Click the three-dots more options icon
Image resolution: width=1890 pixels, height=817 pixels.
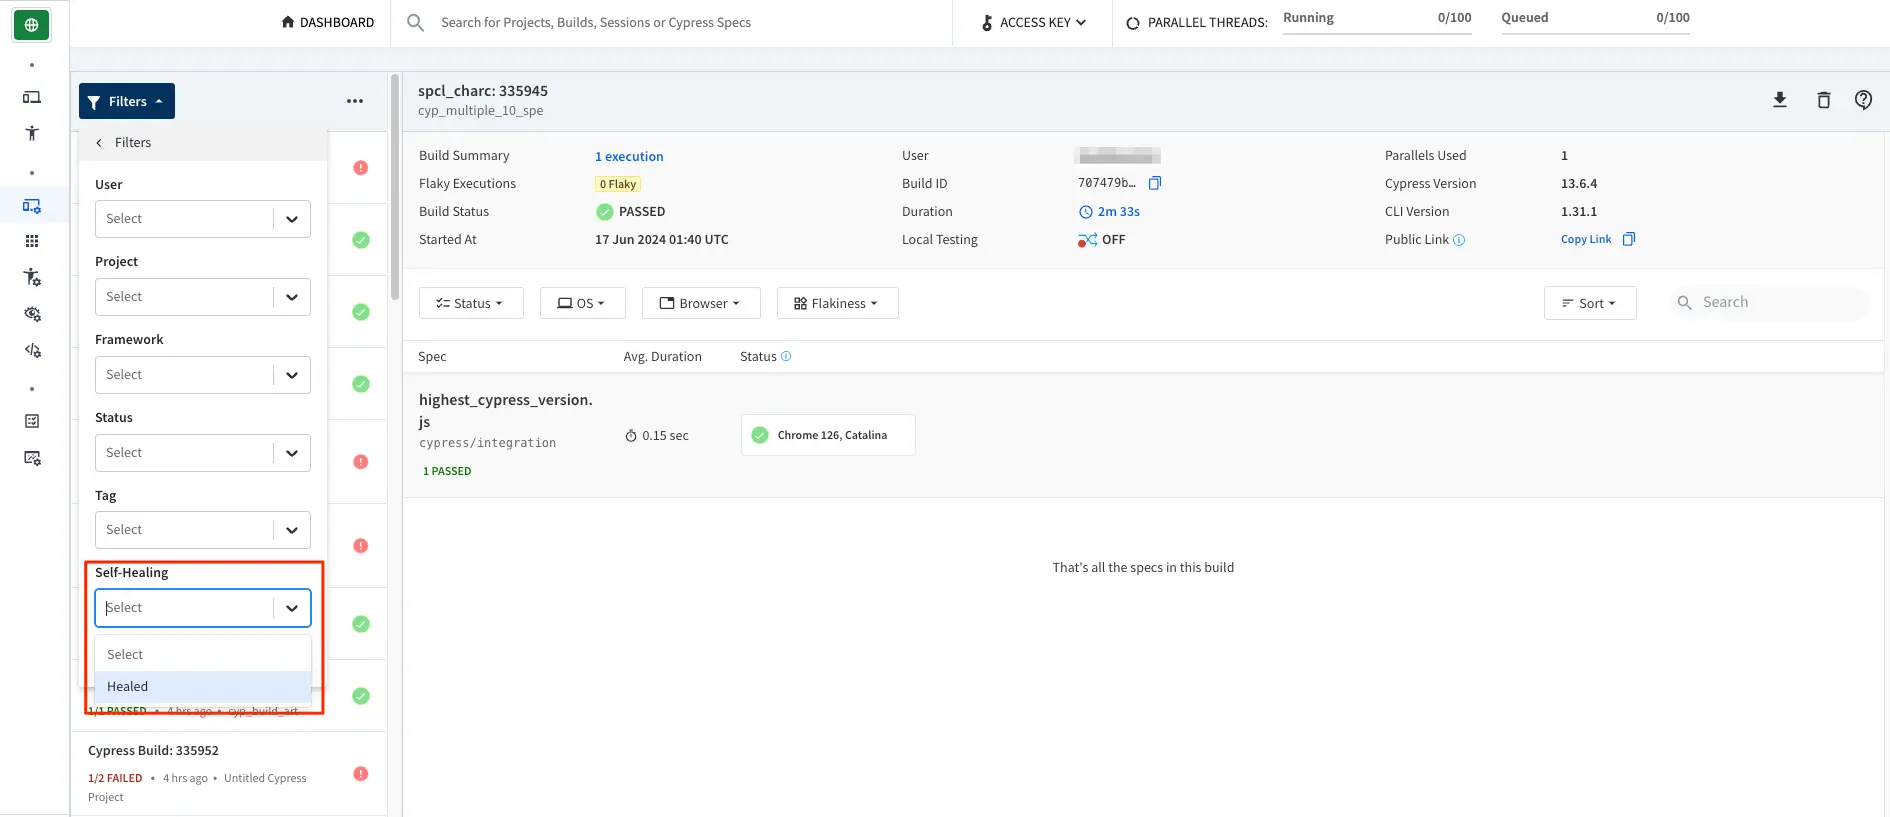(355, 101)
